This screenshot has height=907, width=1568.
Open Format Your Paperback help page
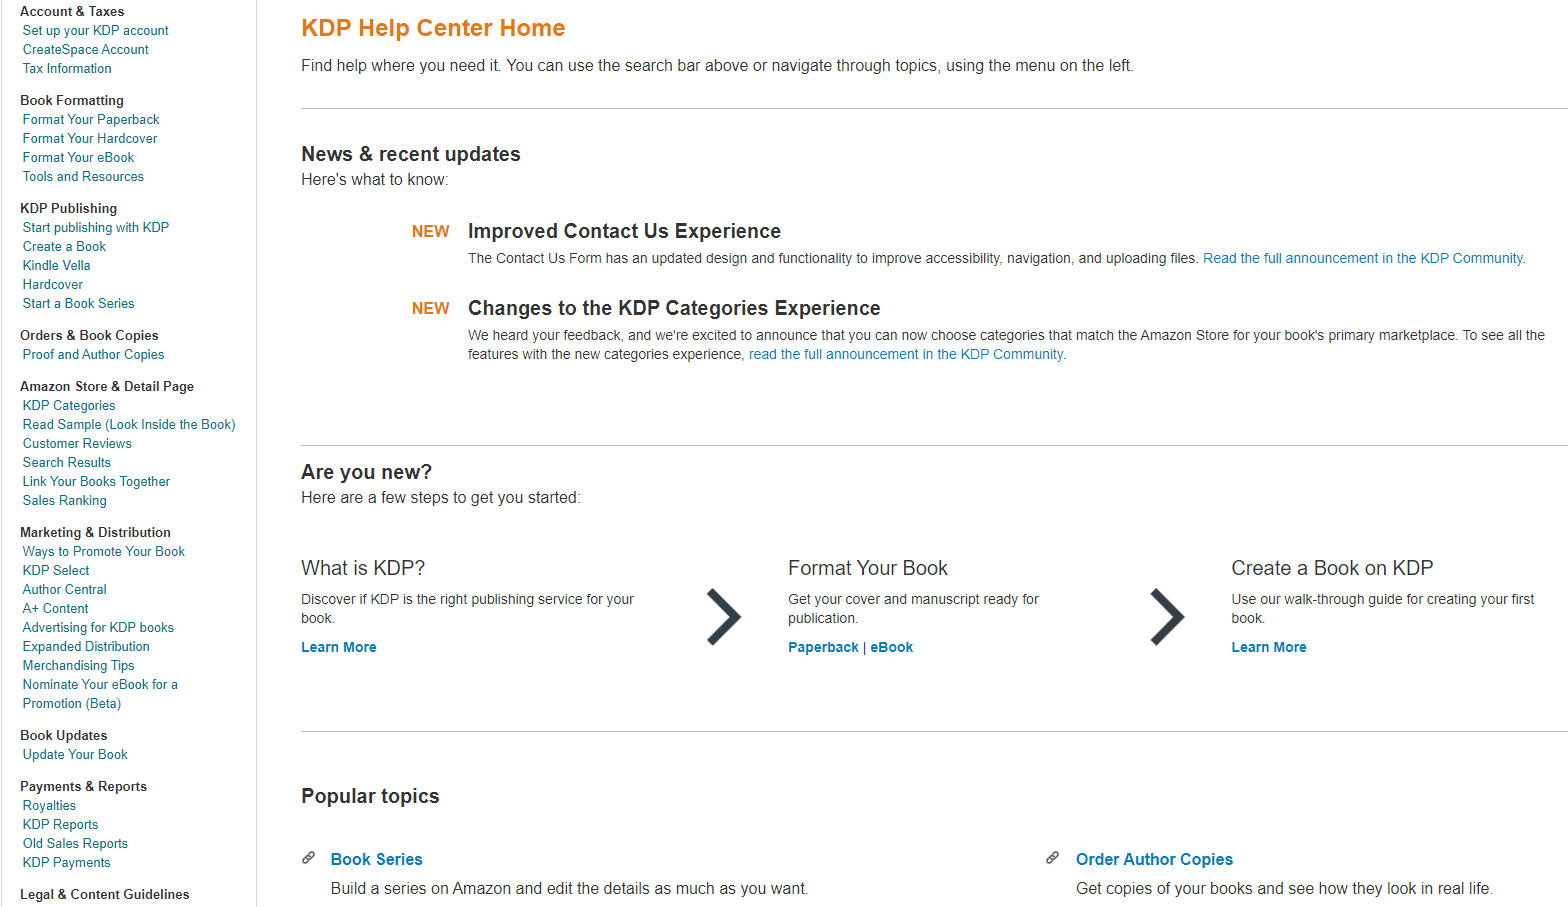(90, 119)
